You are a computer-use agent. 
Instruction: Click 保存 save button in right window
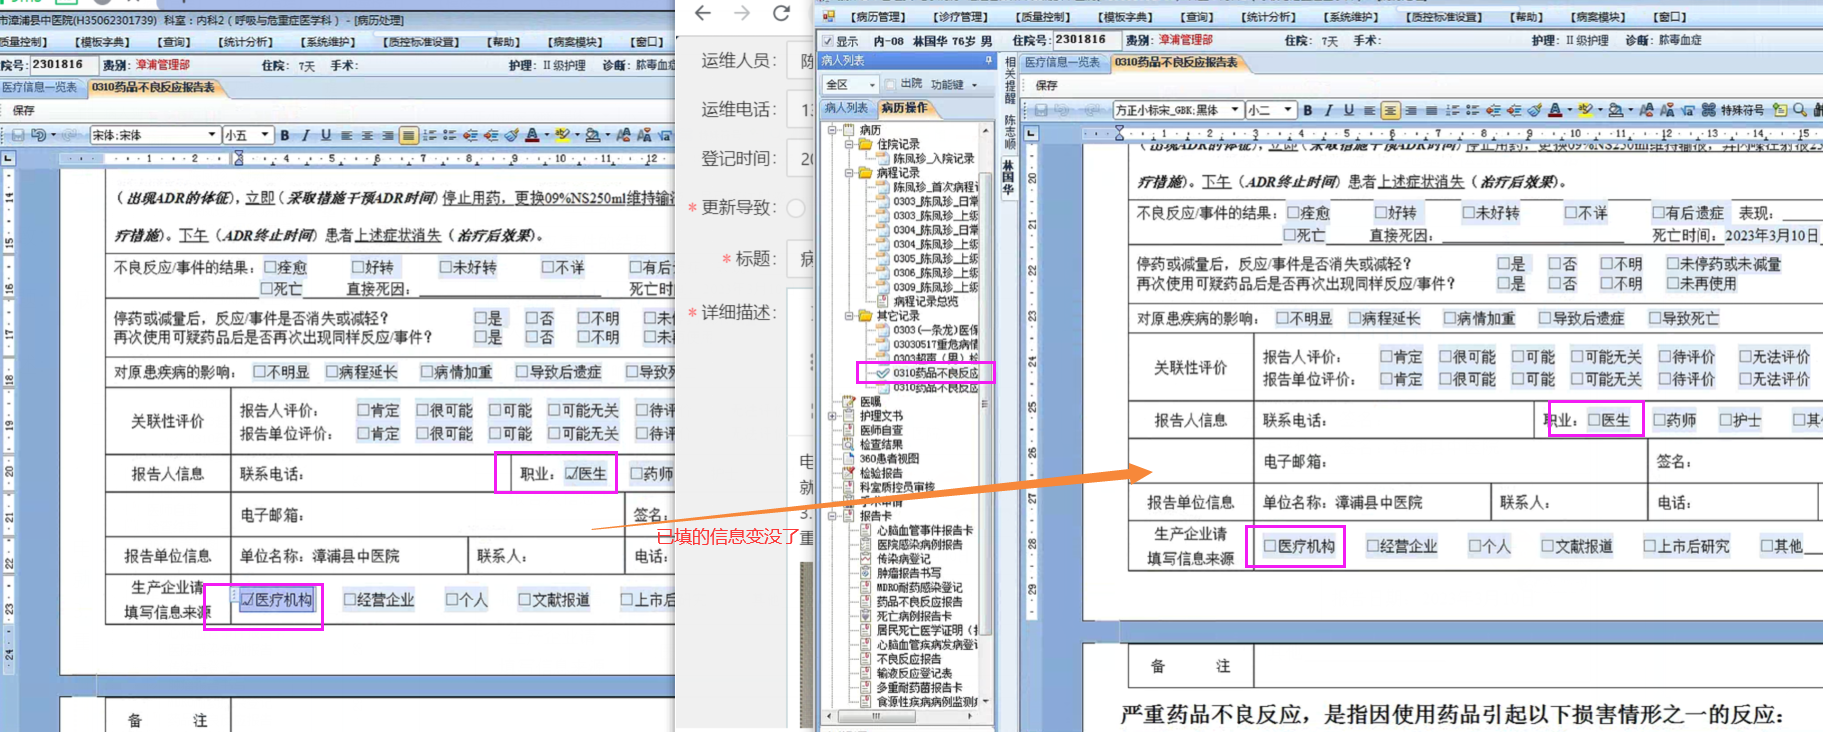(1047, 85)
